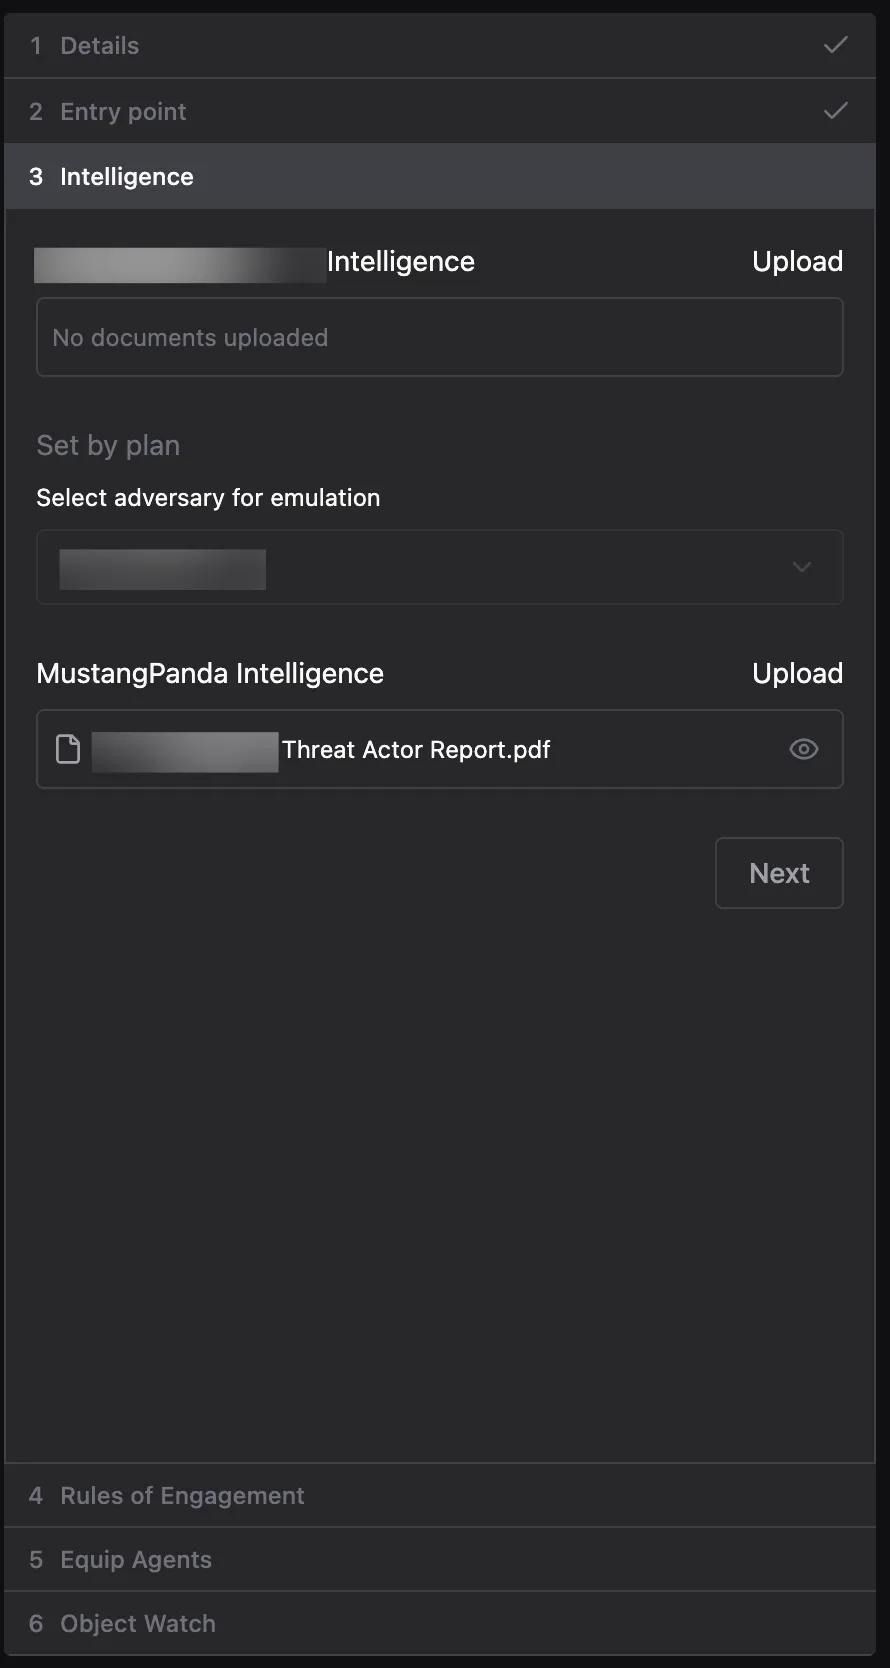Click the MustangPanda Intelligence heading

point(210,673)
